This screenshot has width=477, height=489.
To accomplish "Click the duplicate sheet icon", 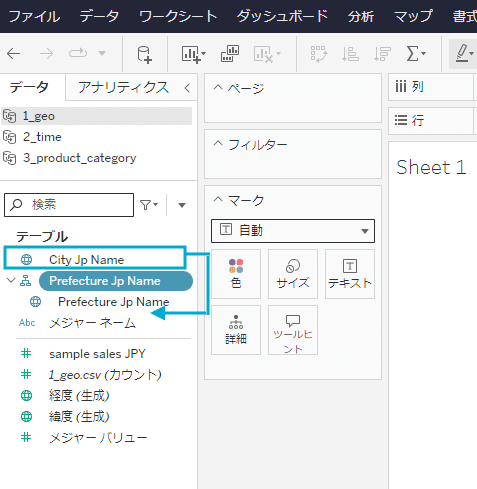I will click(x=230, y=54).
